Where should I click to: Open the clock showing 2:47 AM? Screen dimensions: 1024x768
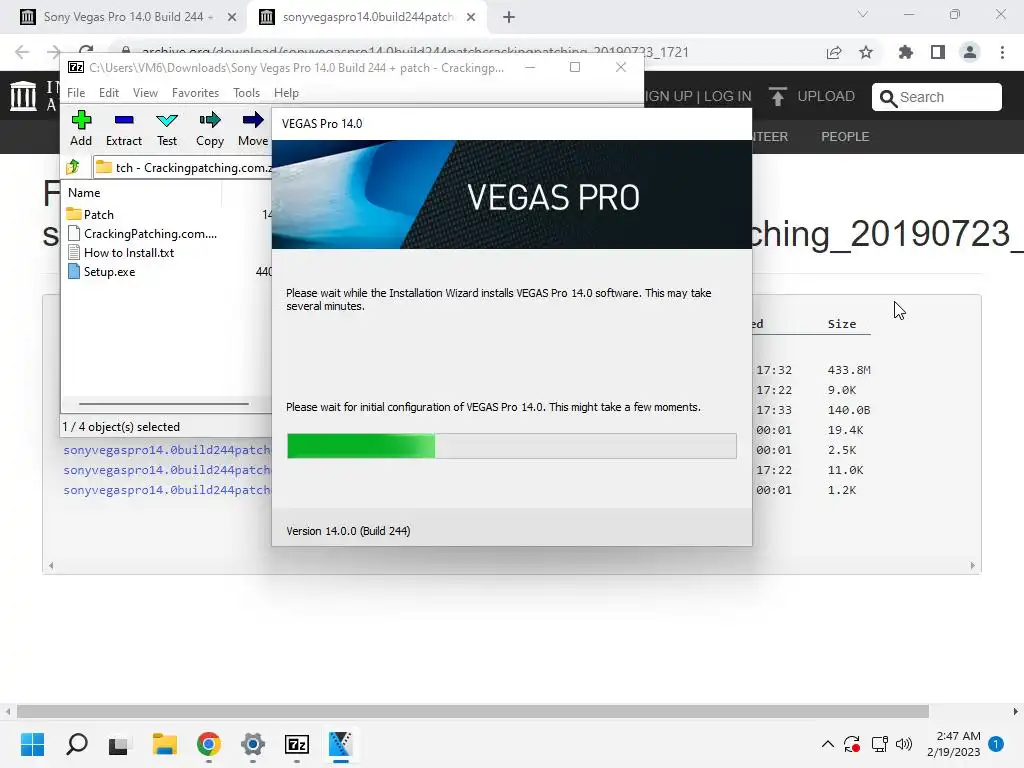point(953,744)
